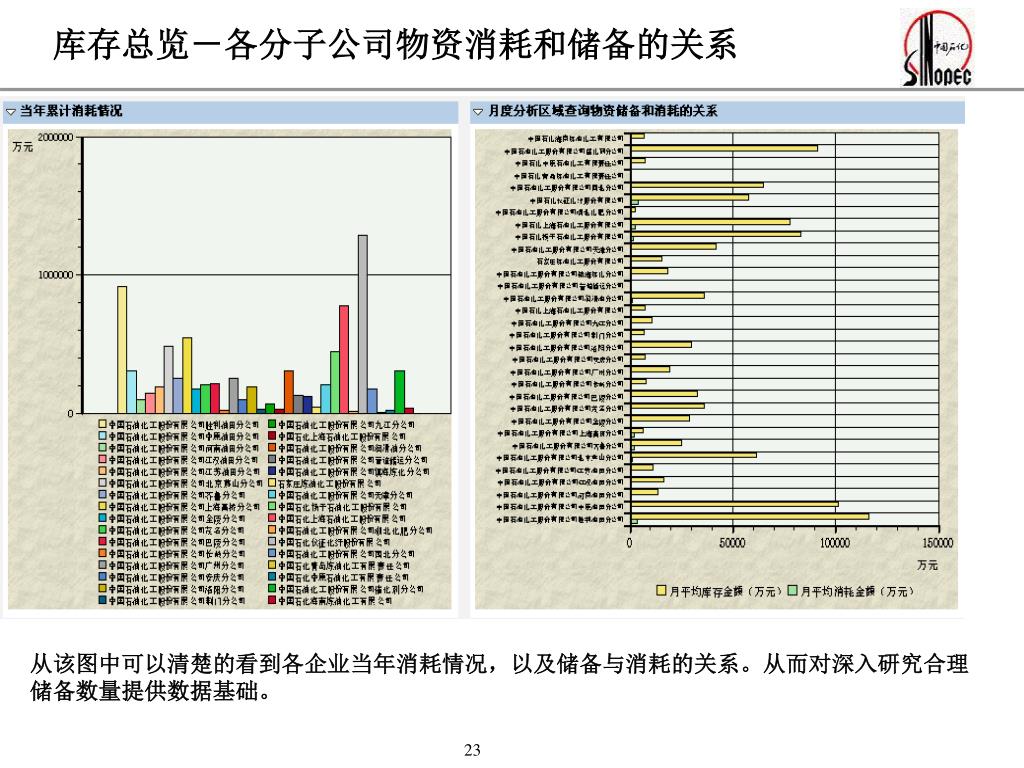This screenshot has width=1024, height=768.
Task: Select the 仪征化纤 gray legend swatch
Action: tap(272, 542)
